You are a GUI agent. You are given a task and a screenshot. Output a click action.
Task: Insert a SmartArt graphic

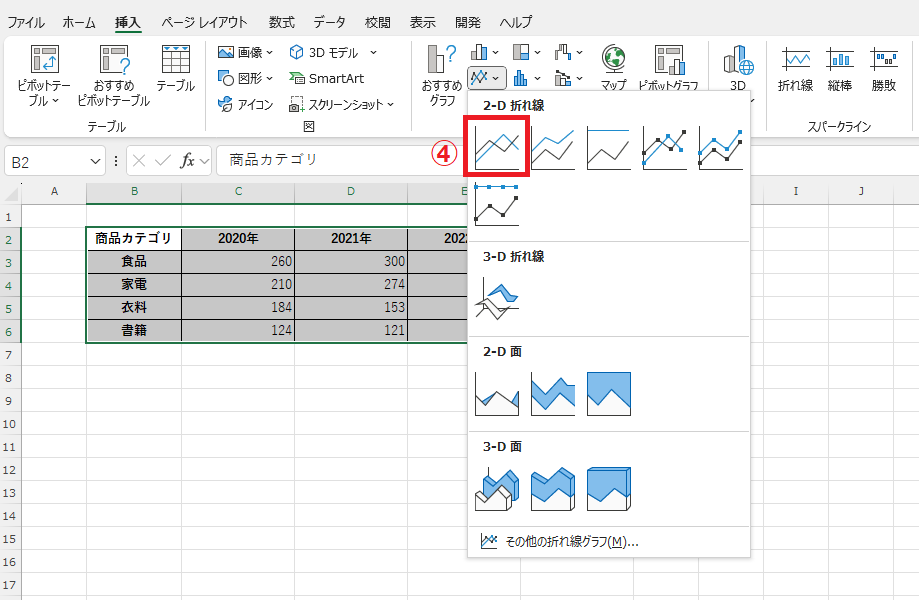(x=326, y=78)
